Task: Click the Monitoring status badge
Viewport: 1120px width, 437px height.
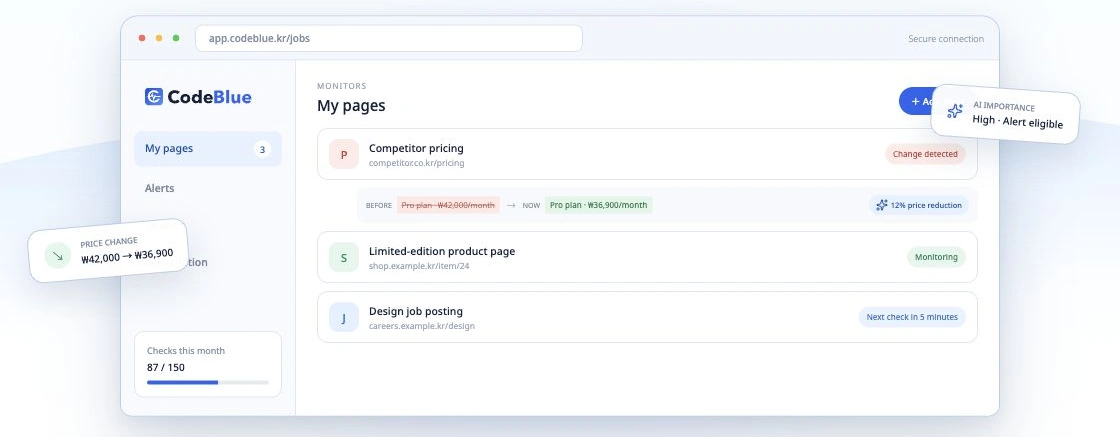Action: [936, 256]
